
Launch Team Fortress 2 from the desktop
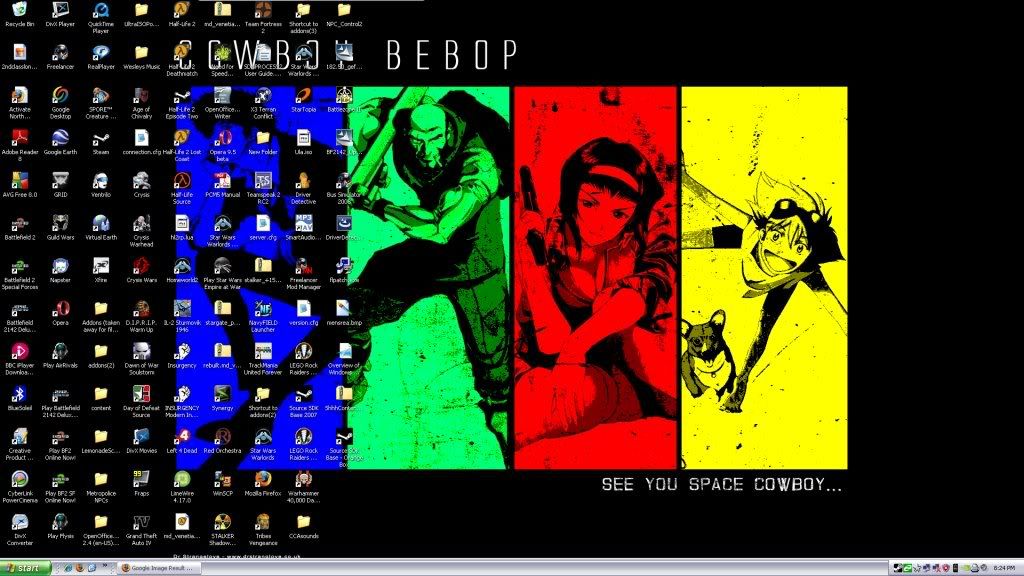tap(263, 18)
